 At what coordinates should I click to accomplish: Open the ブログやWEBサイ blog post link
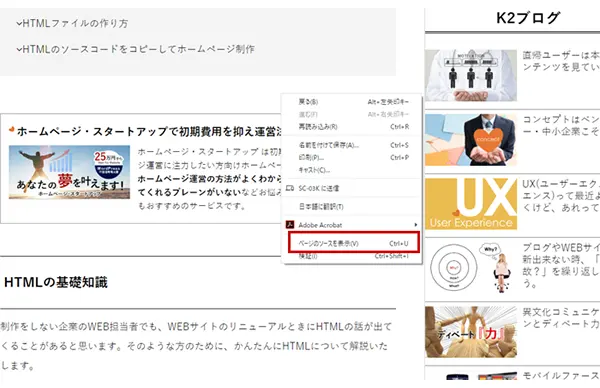point(561,265)
